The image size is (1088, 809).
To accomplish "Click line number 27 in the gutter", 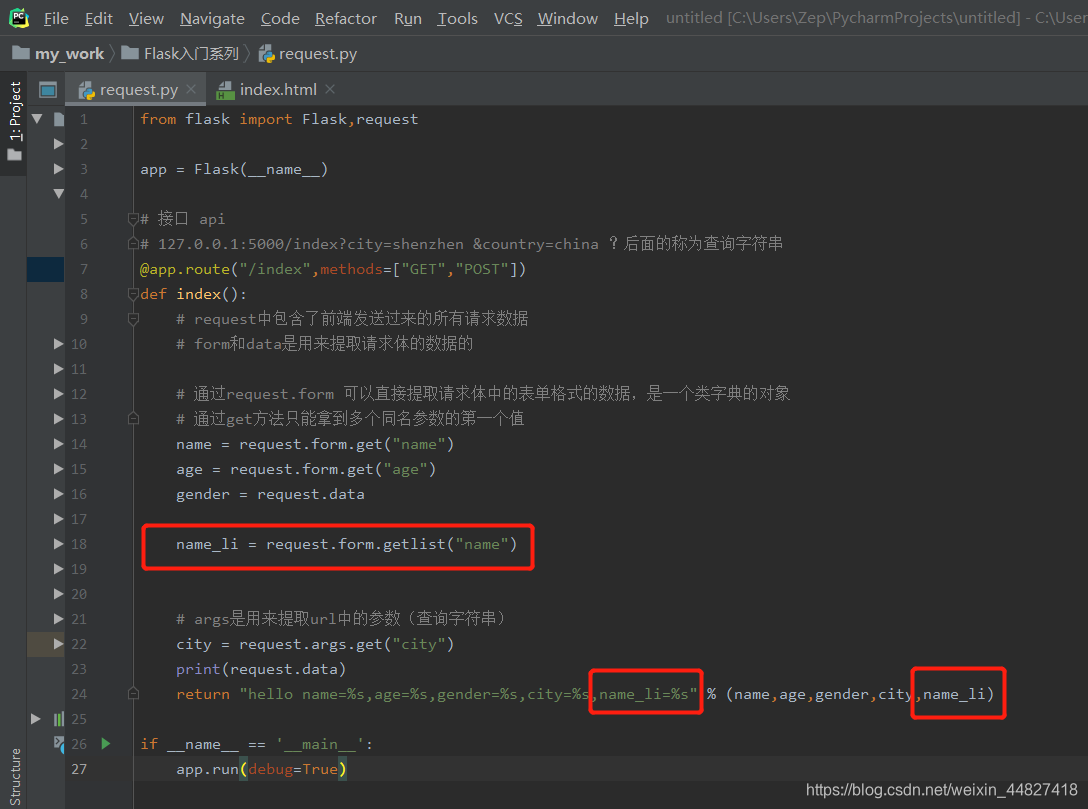I will pyautogui.click(x=79, y=769).
